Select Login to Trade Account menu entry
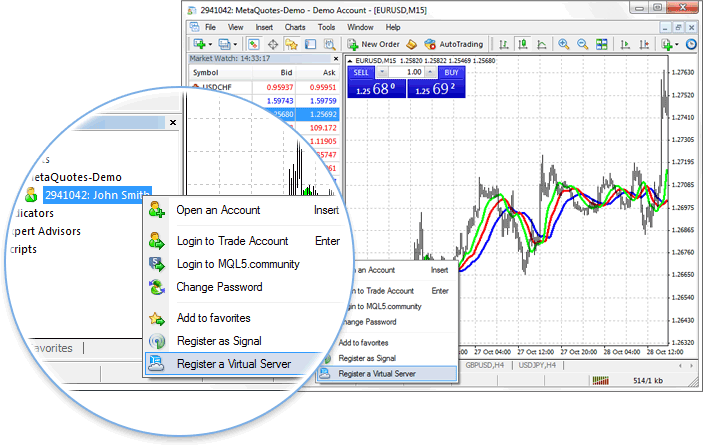This screenshot has width=703, height=447. pos(232,241)
